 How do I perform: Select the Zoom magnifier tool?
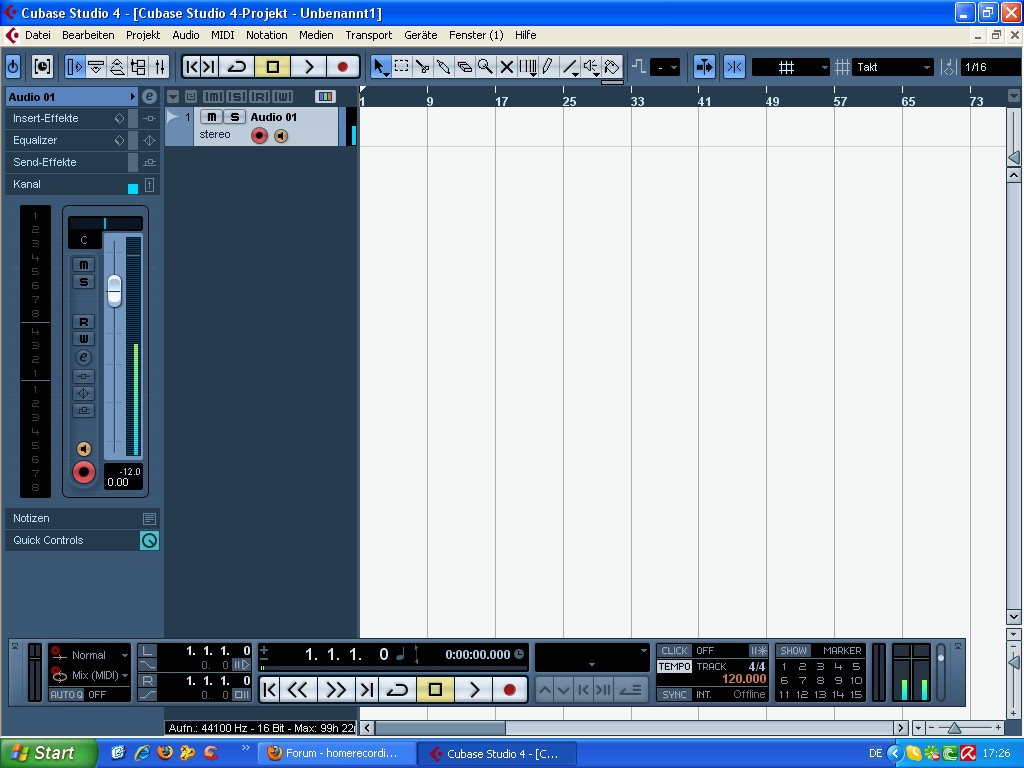click(x=485, y=67)
